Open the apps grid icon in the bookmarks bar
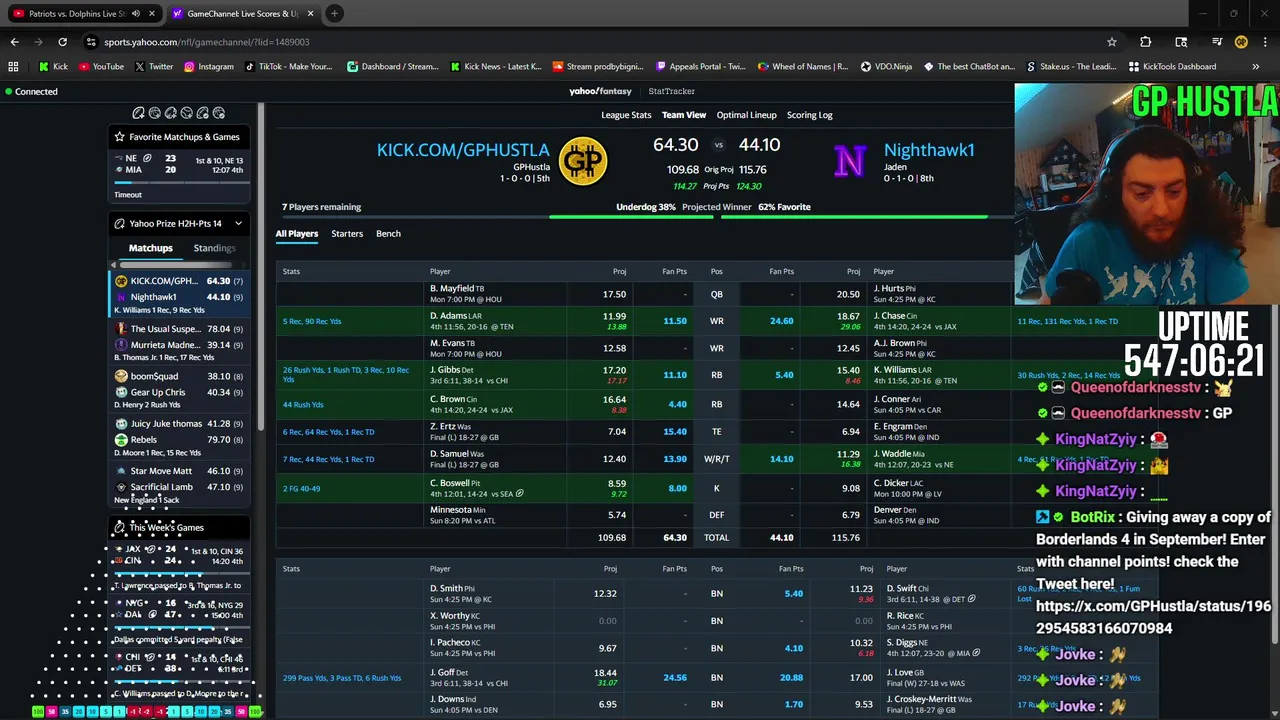 point(13,67)
